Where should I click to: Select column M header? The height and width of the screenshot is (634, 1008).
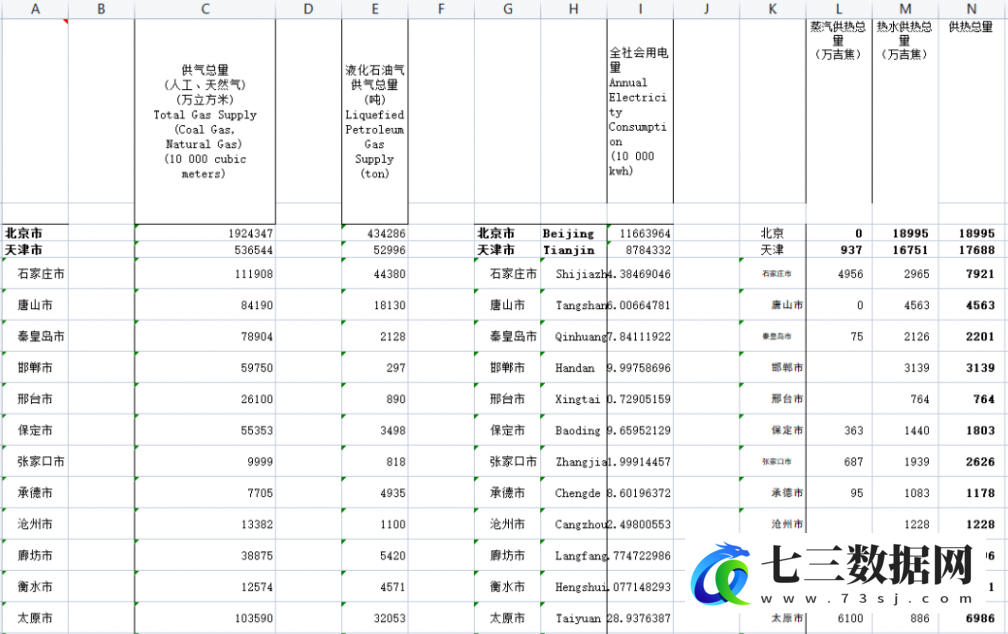[905, 9]
